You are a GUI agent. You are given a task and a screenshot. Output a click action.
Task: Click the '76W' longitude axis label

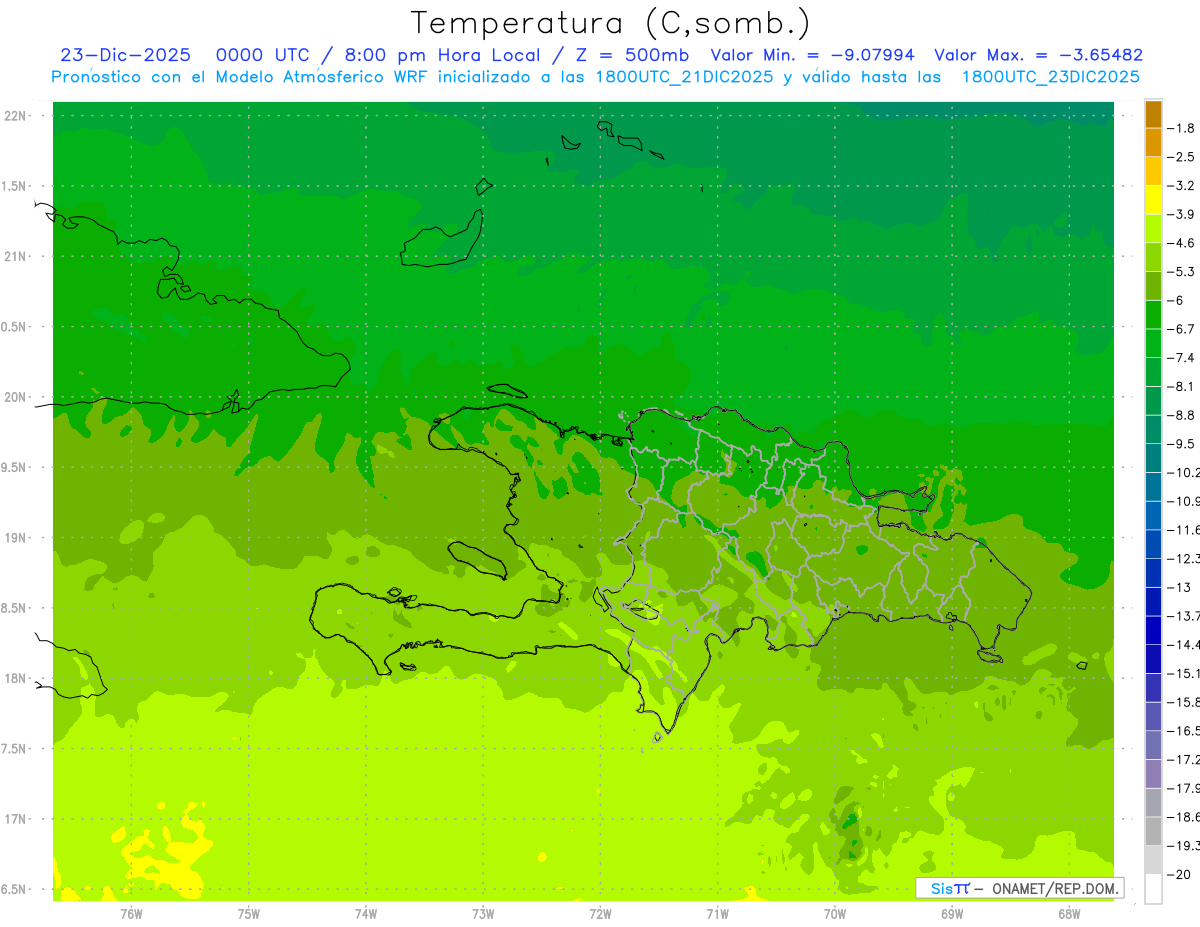(131, 914)
